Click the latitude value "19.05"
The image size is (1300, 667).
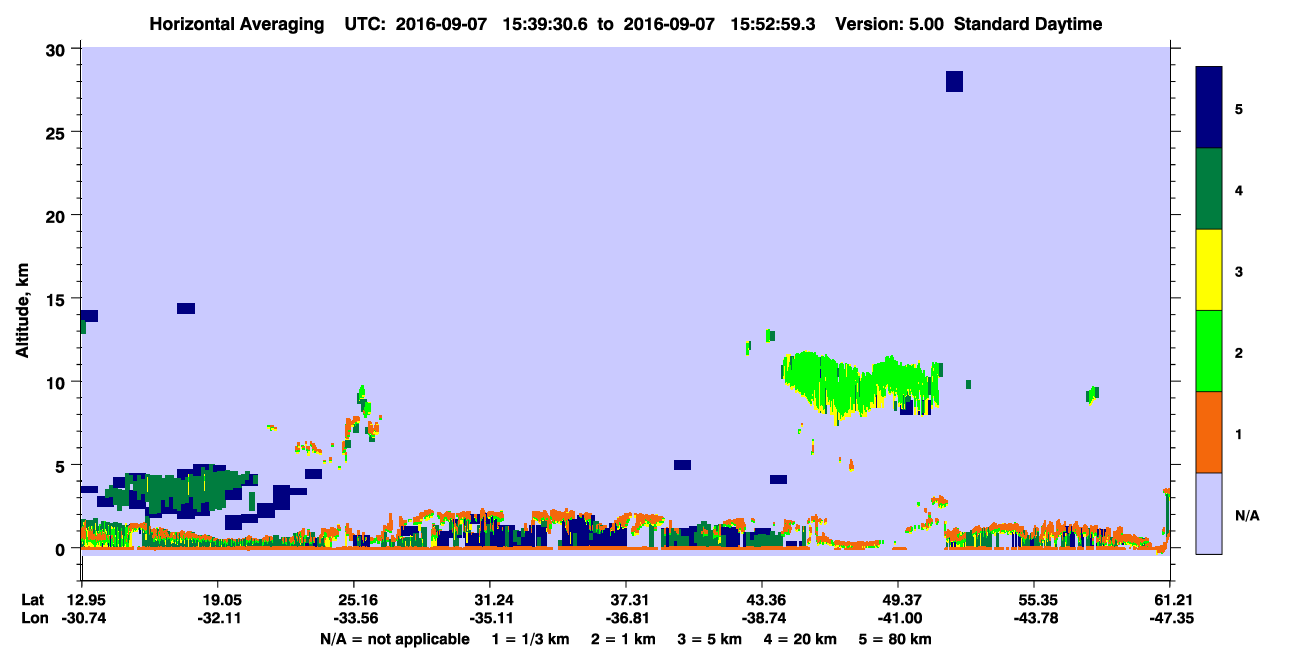tap(218, 600)
